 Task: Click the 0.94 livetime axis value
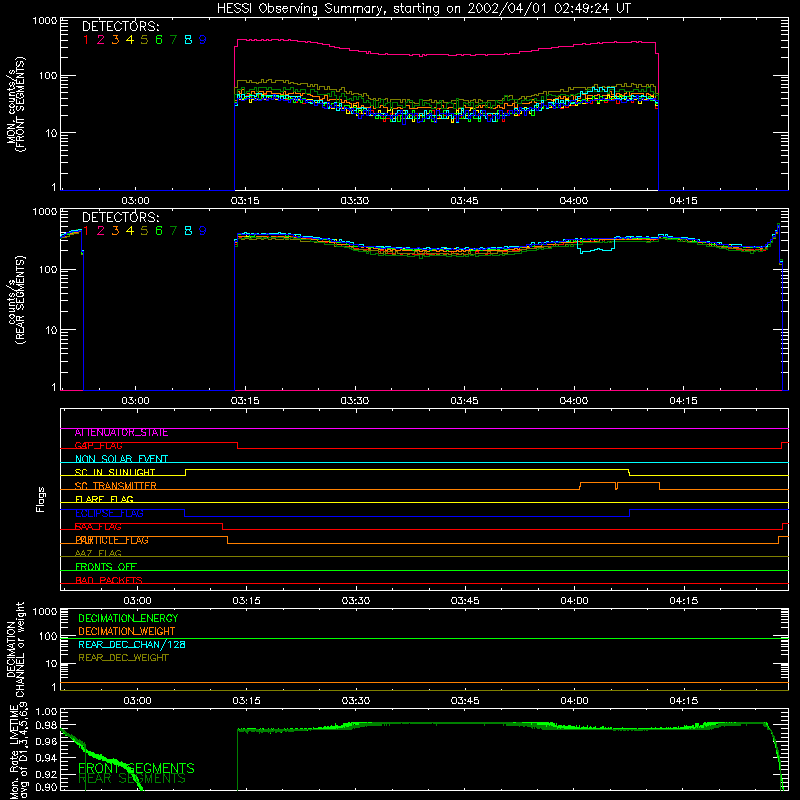point(46,758)
